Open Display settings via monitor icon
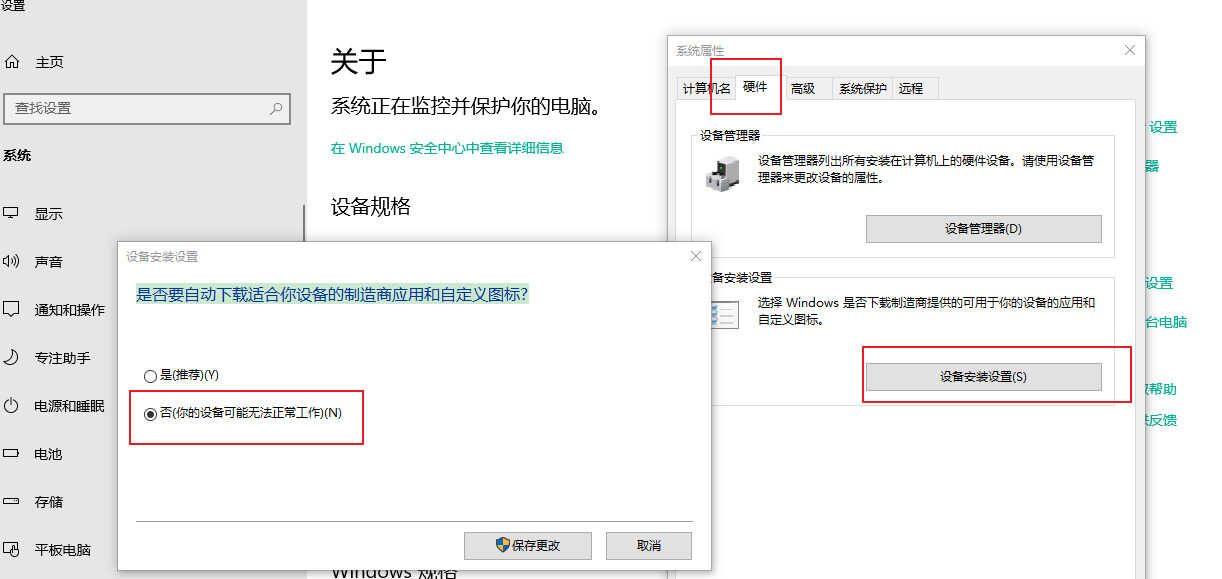 click(x=12, y=213)
